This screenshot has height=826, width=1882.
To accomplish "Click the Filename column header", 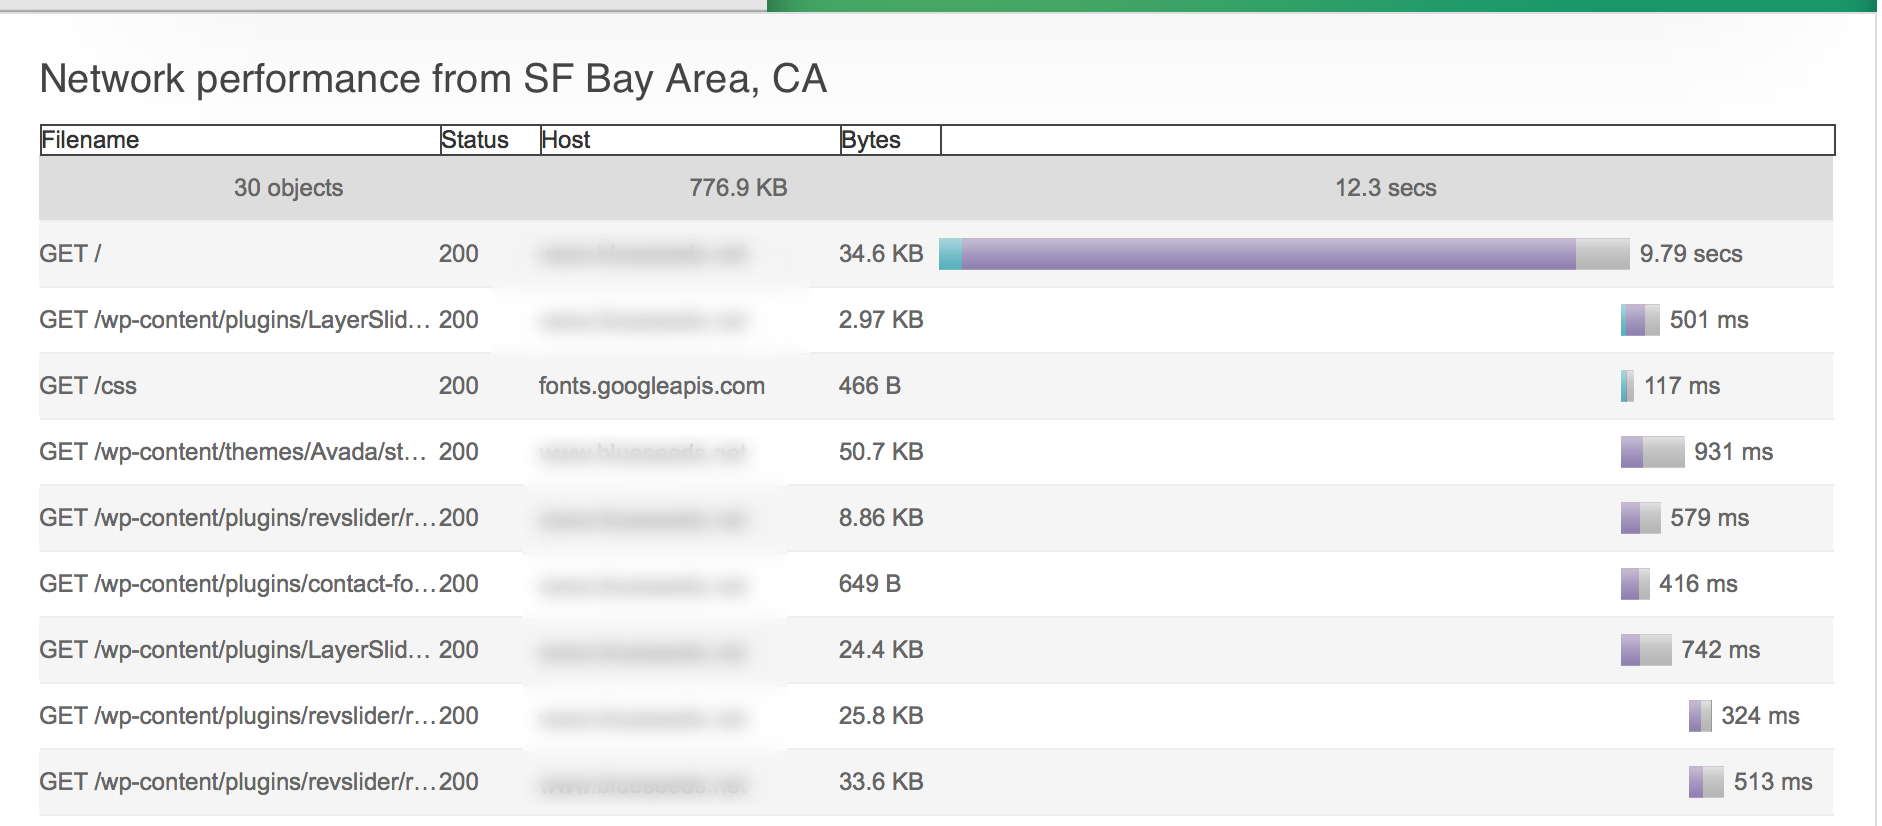I will click(240, 140).
